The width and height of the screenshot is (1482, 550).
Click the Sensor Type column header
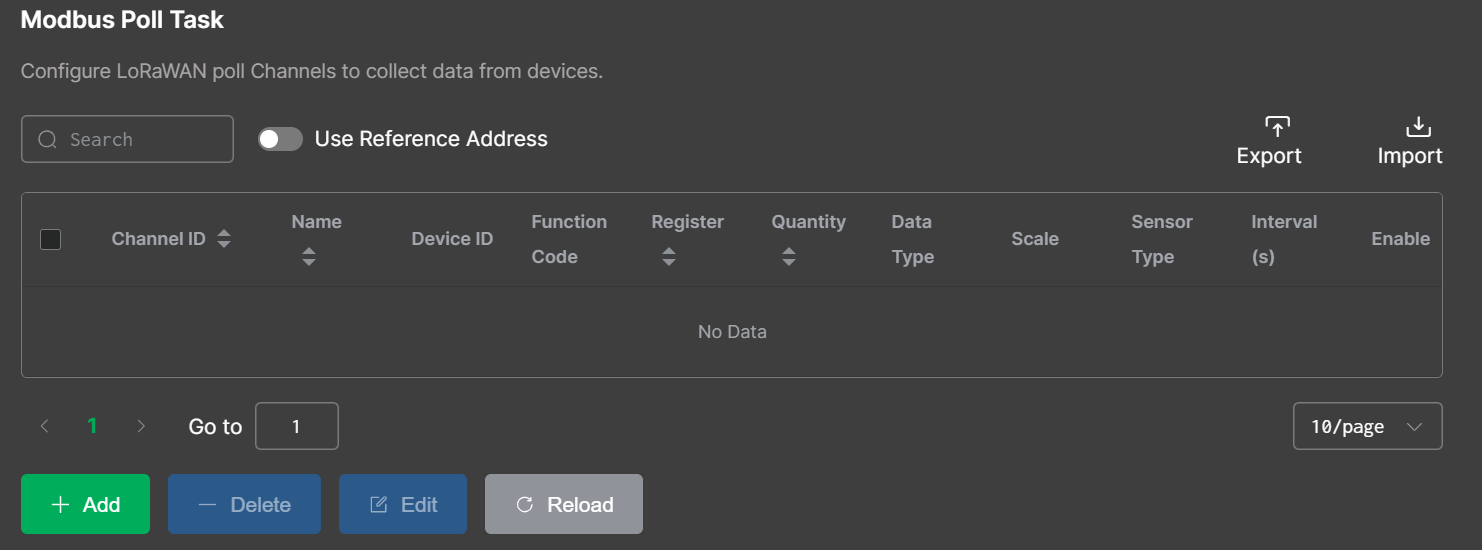[x=1162, y=239]
